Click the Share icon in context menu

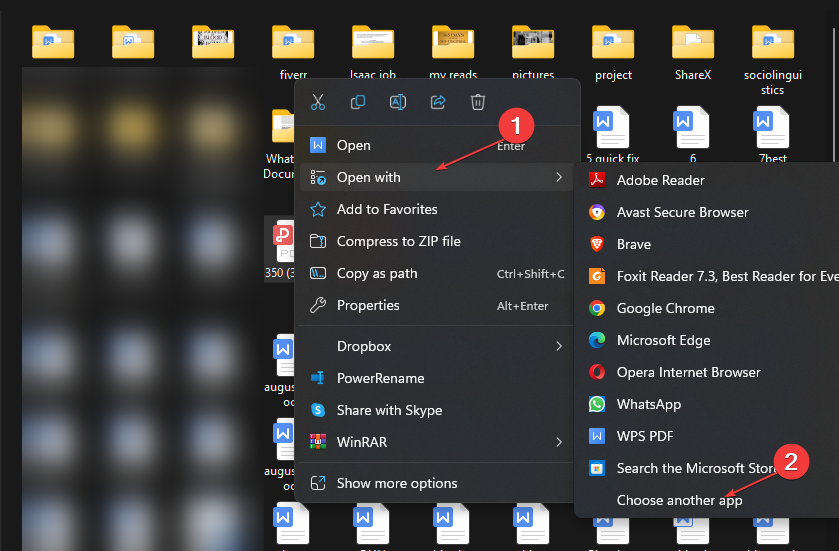tap(438, 102)
